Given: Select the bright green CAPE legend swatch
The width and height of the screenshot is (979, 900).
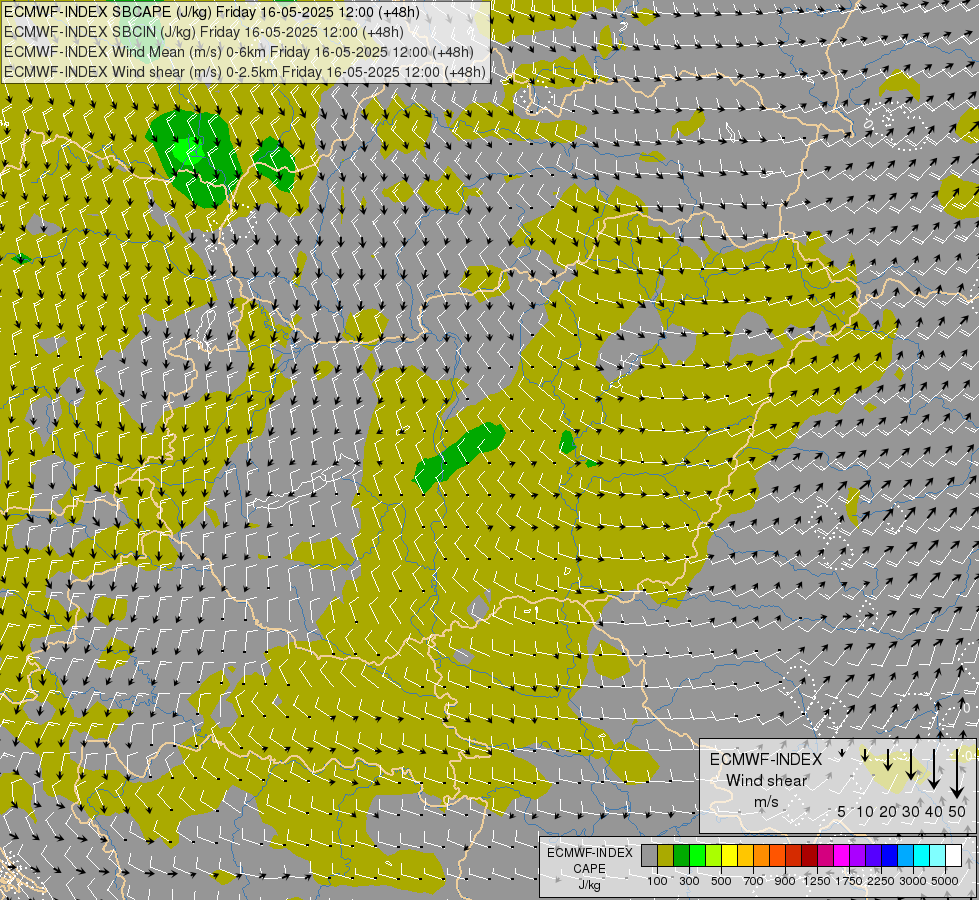Looking at the screenshot, I should click(x=697, y=856).
